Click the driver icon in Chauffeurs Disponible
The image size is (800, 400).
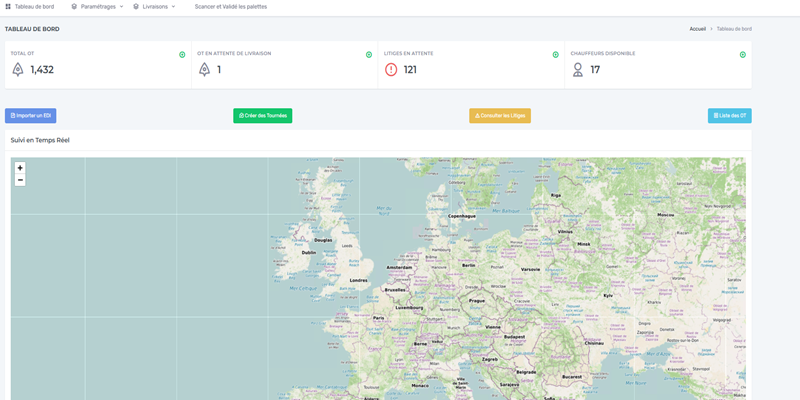(577, 70)
